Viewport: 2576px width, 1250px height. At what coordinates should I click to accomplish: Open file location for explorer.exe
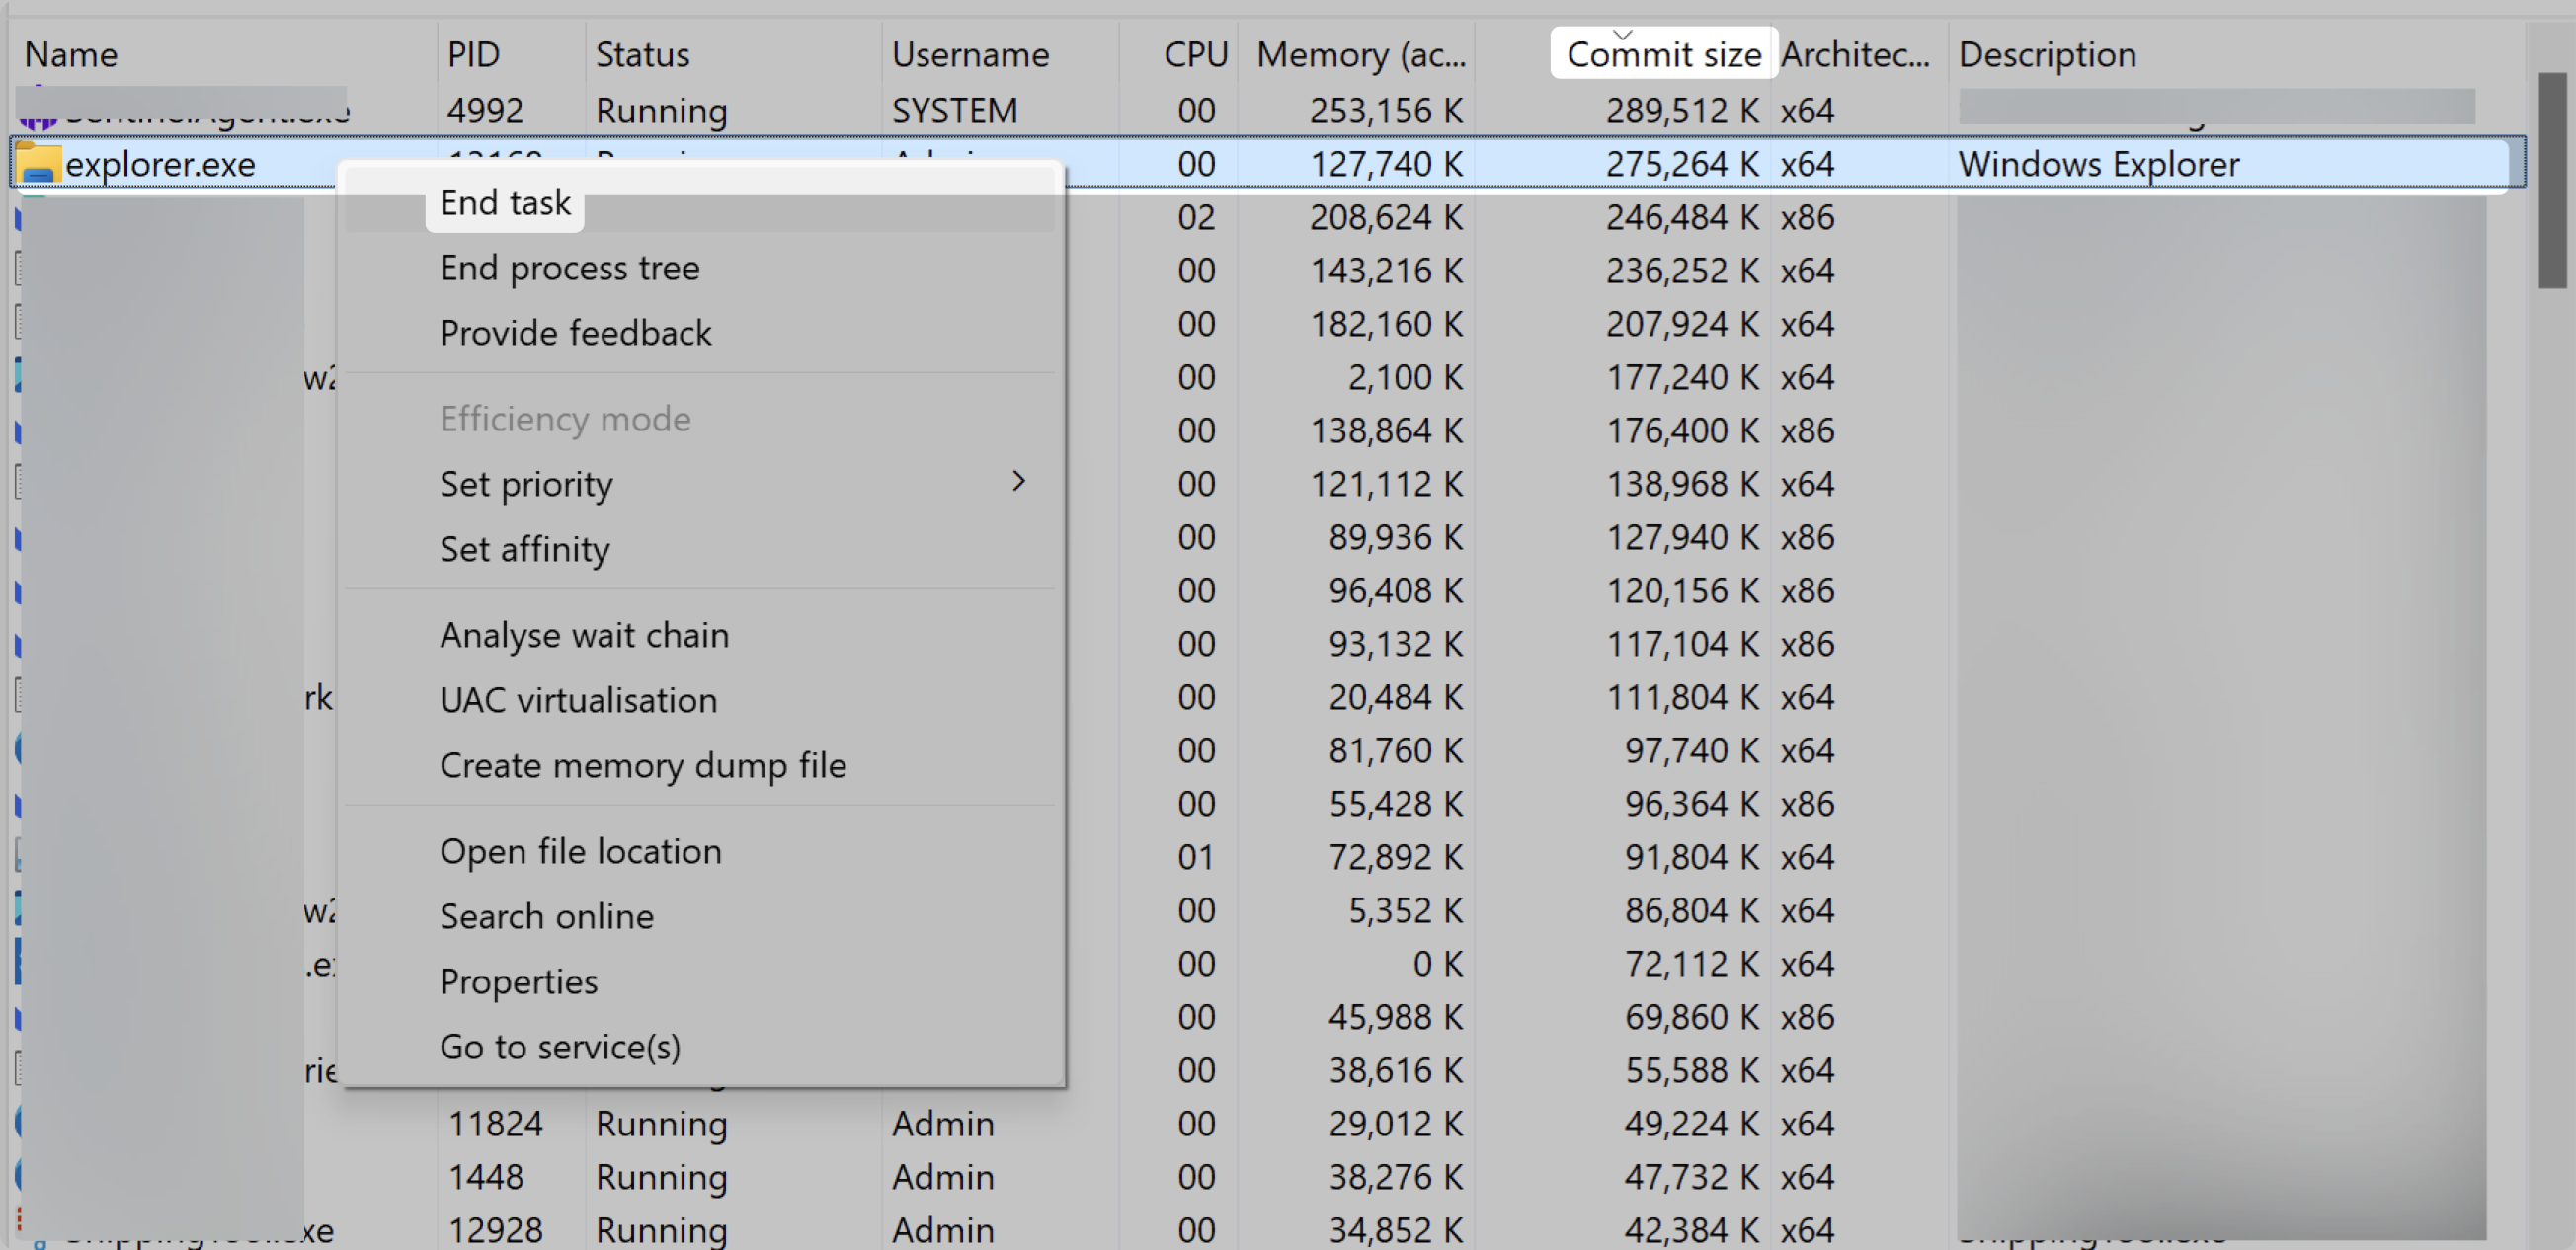point(580,851)
